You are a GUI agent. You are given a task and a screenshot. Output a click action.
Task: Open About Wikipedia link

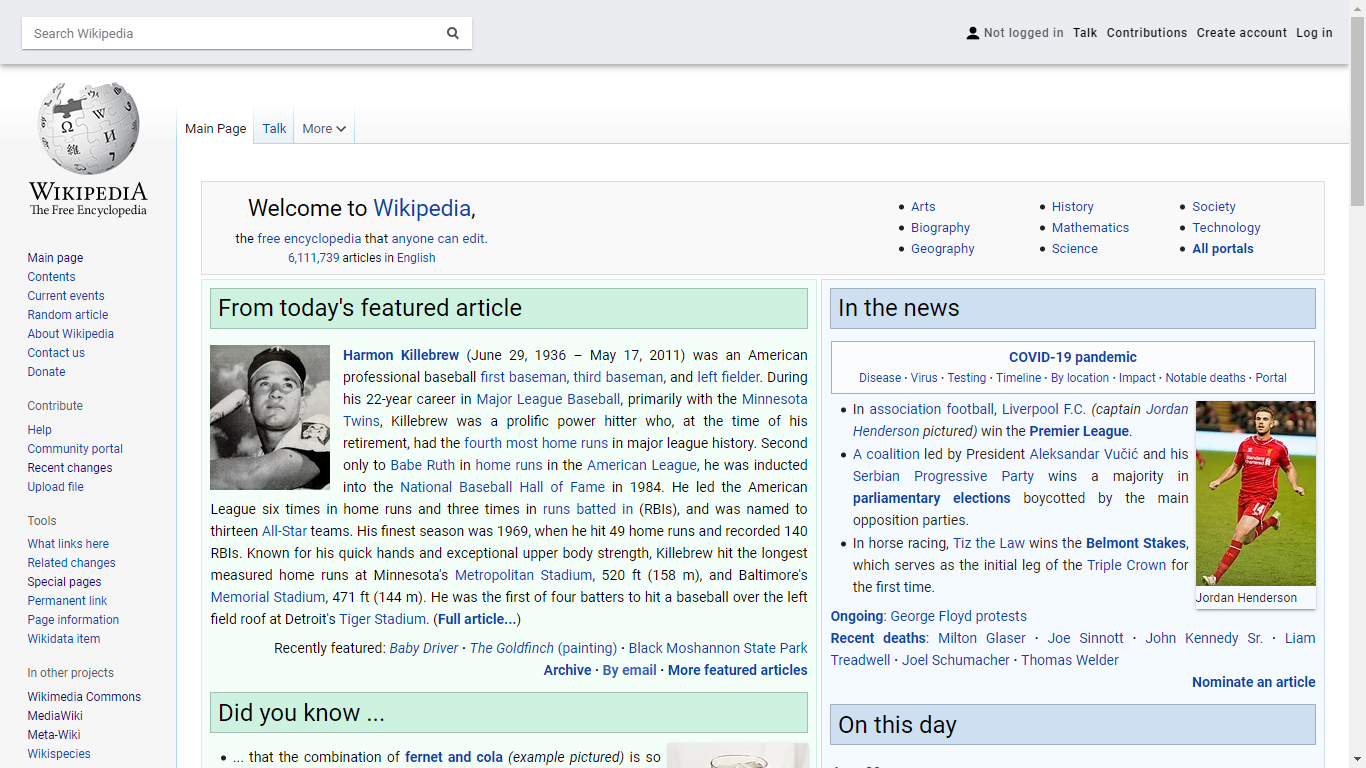70,334
